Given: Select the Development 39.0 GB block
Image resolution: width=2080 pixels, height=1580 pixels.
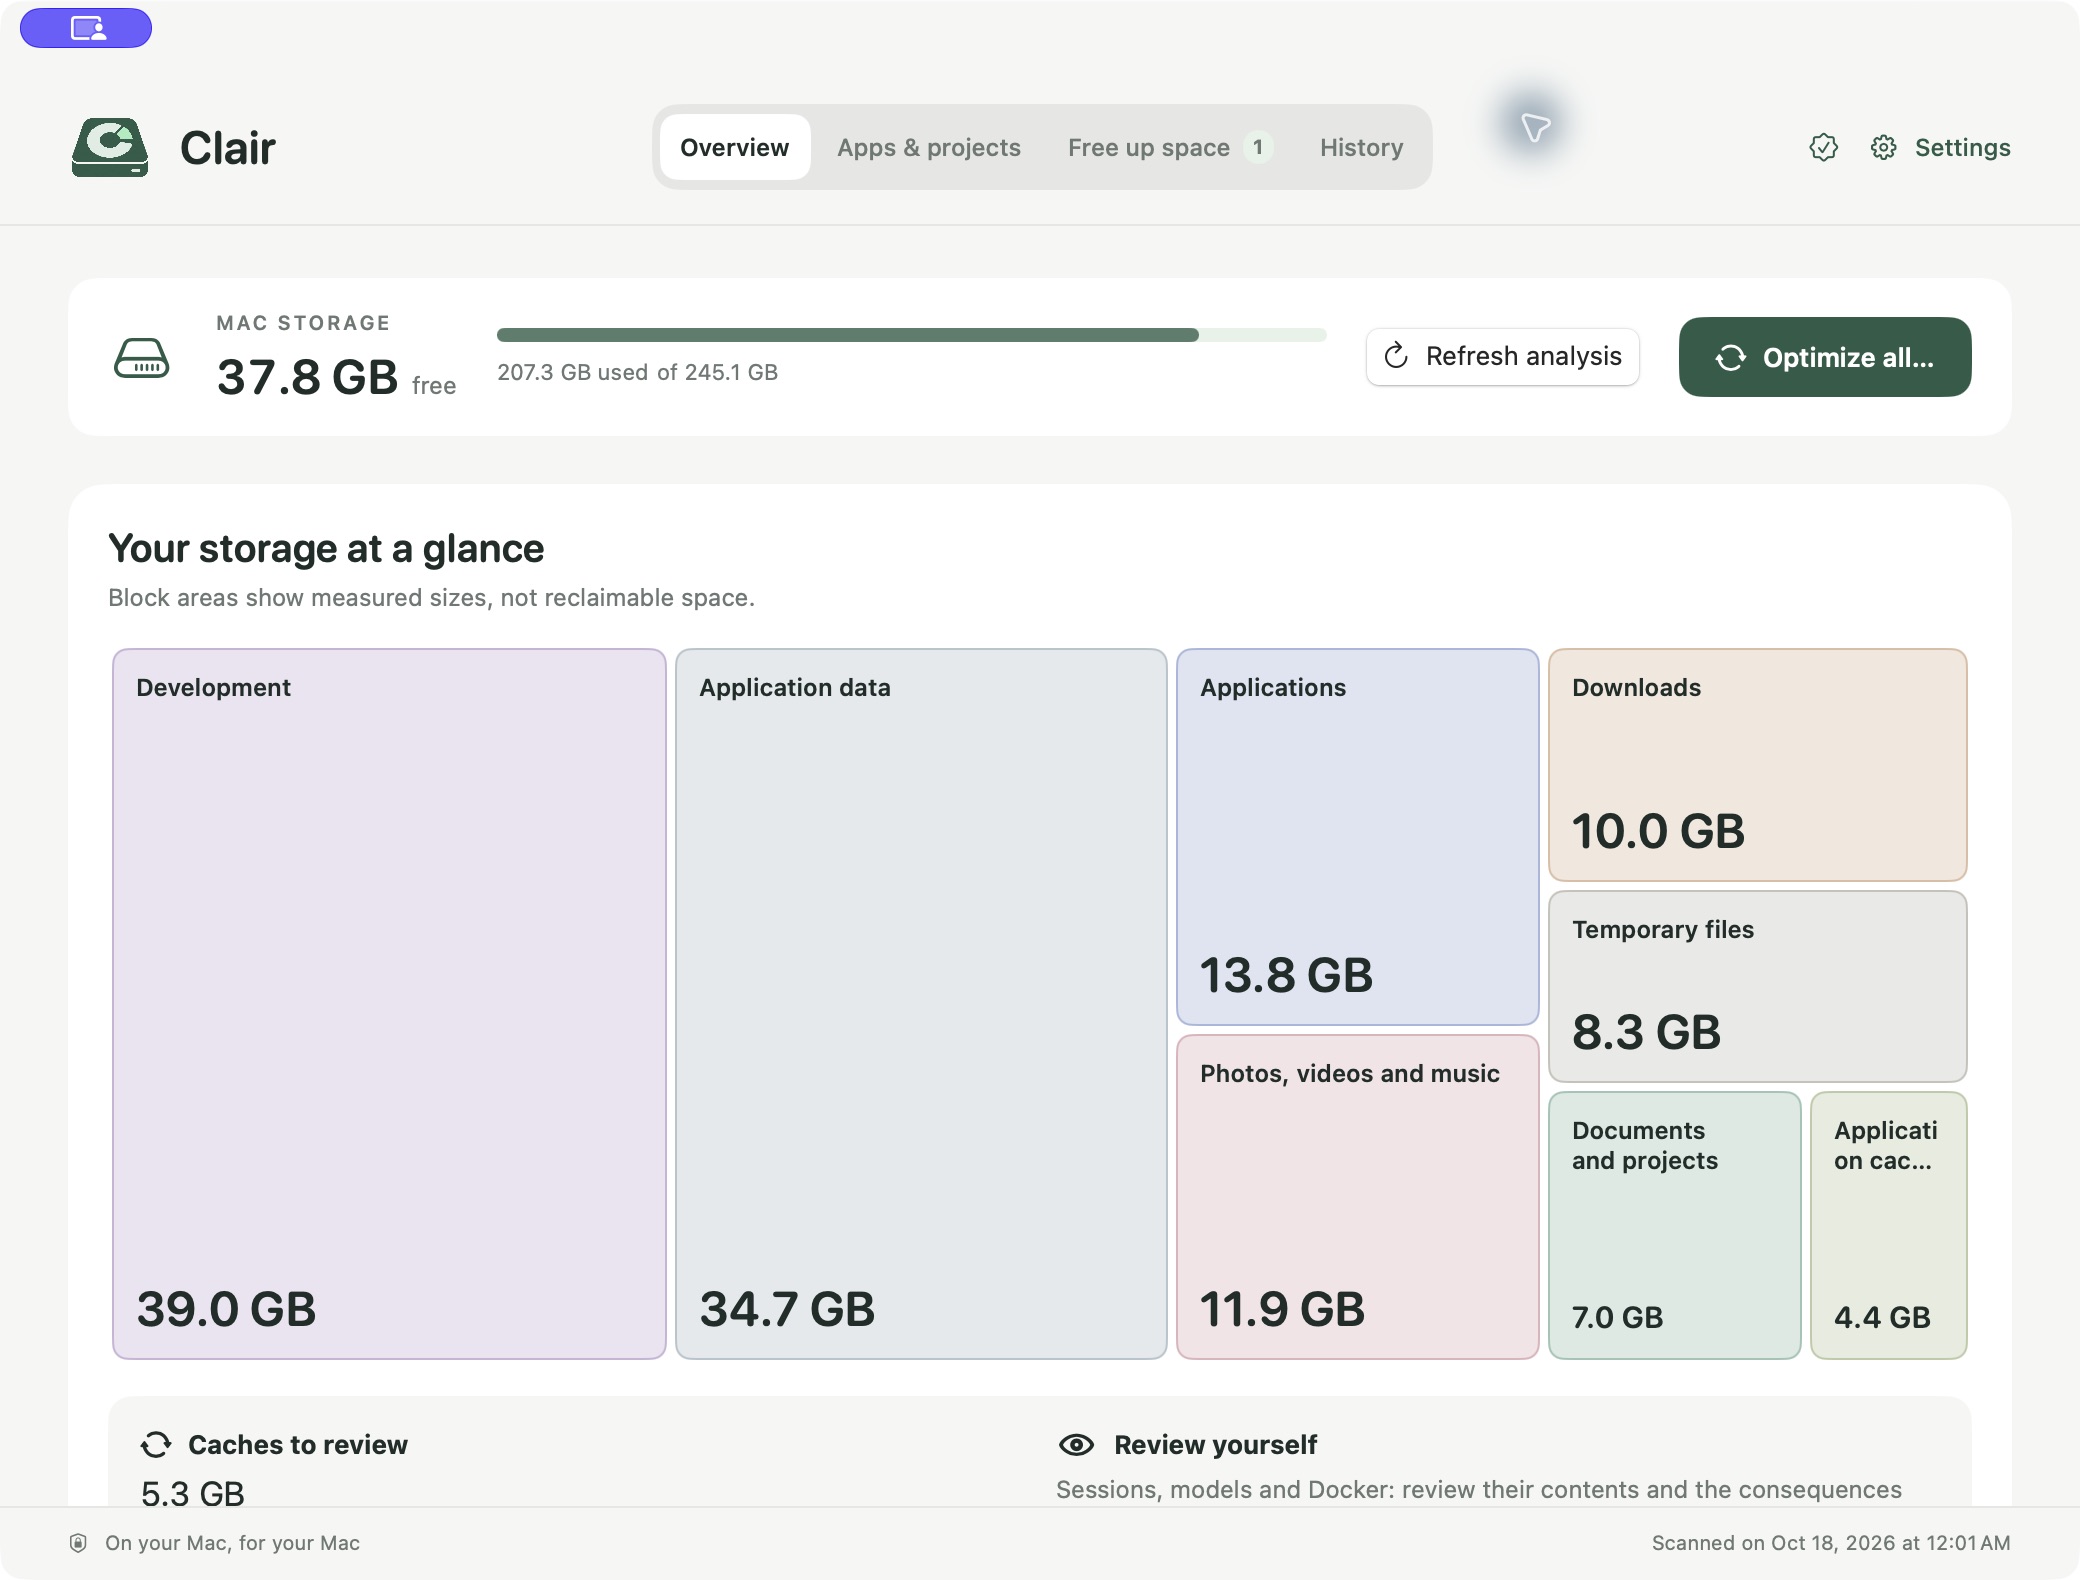Looking at the screenshot, I should pyautogui.click(x=389, y=1004).
